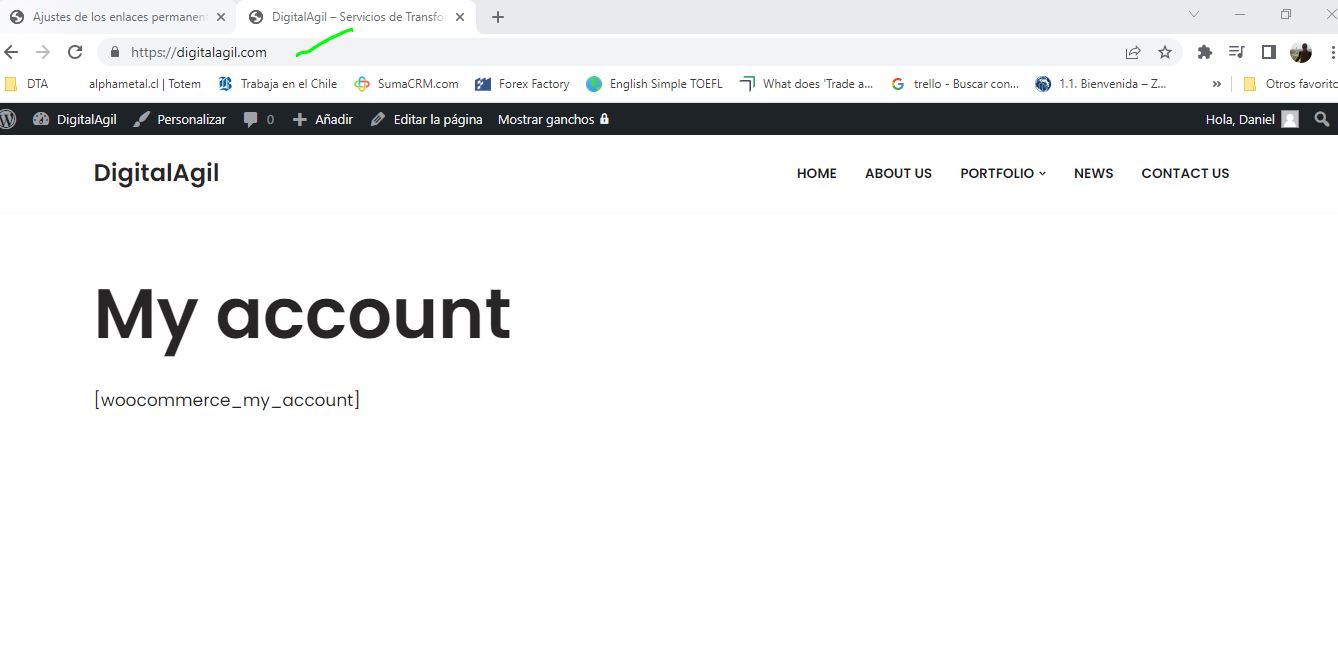Open the English Simple TOEFL bookmark
The width and height of the screenshot is (1338, 650).
[x=654, y=84]
